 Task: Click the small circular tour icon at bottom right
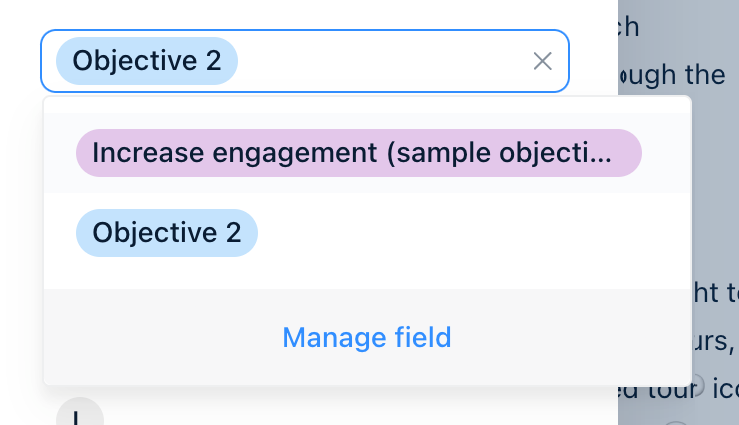point(698,384)
